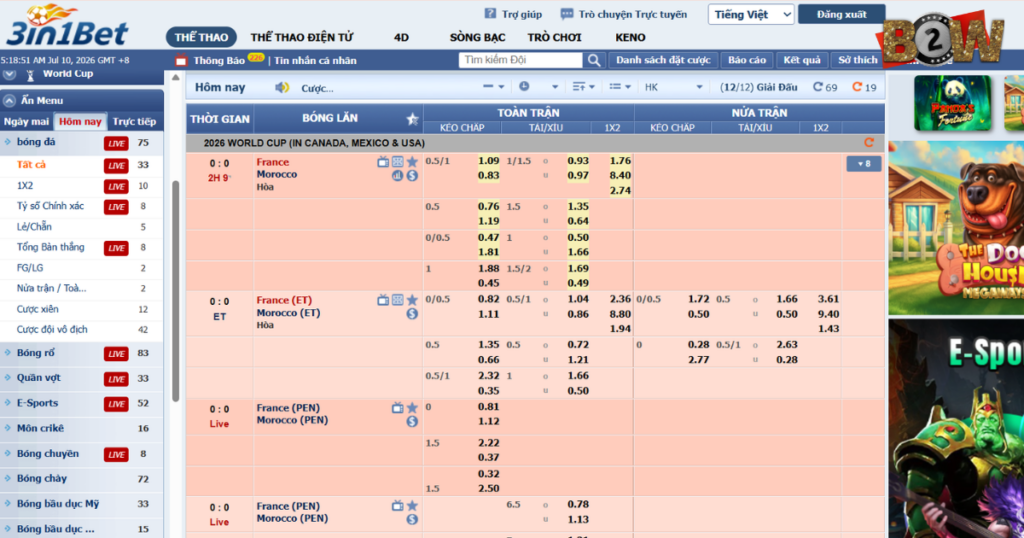Viewport: 1024px width, 538px height.
Task: Open the SÒNG BẠC casino tab
Action: [477, 37]
